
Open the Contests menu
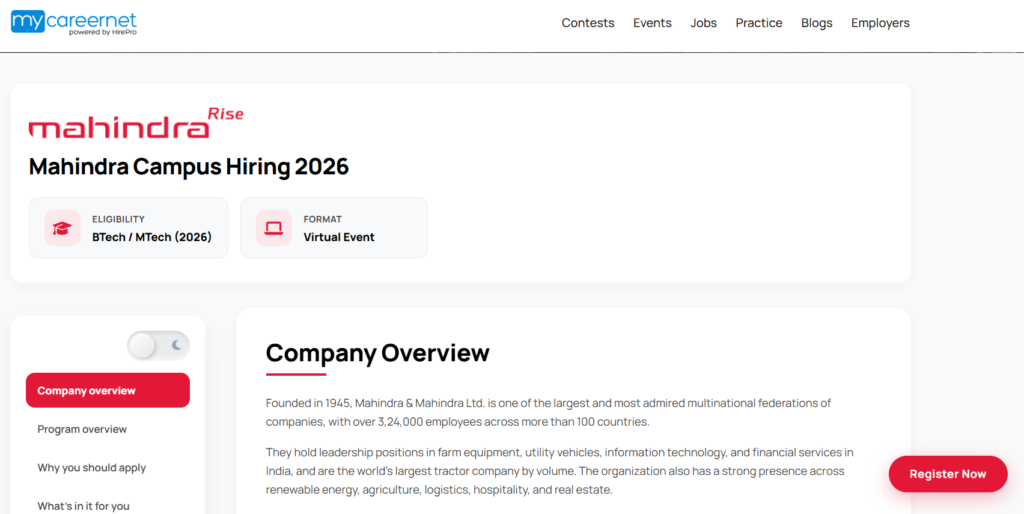588,23
